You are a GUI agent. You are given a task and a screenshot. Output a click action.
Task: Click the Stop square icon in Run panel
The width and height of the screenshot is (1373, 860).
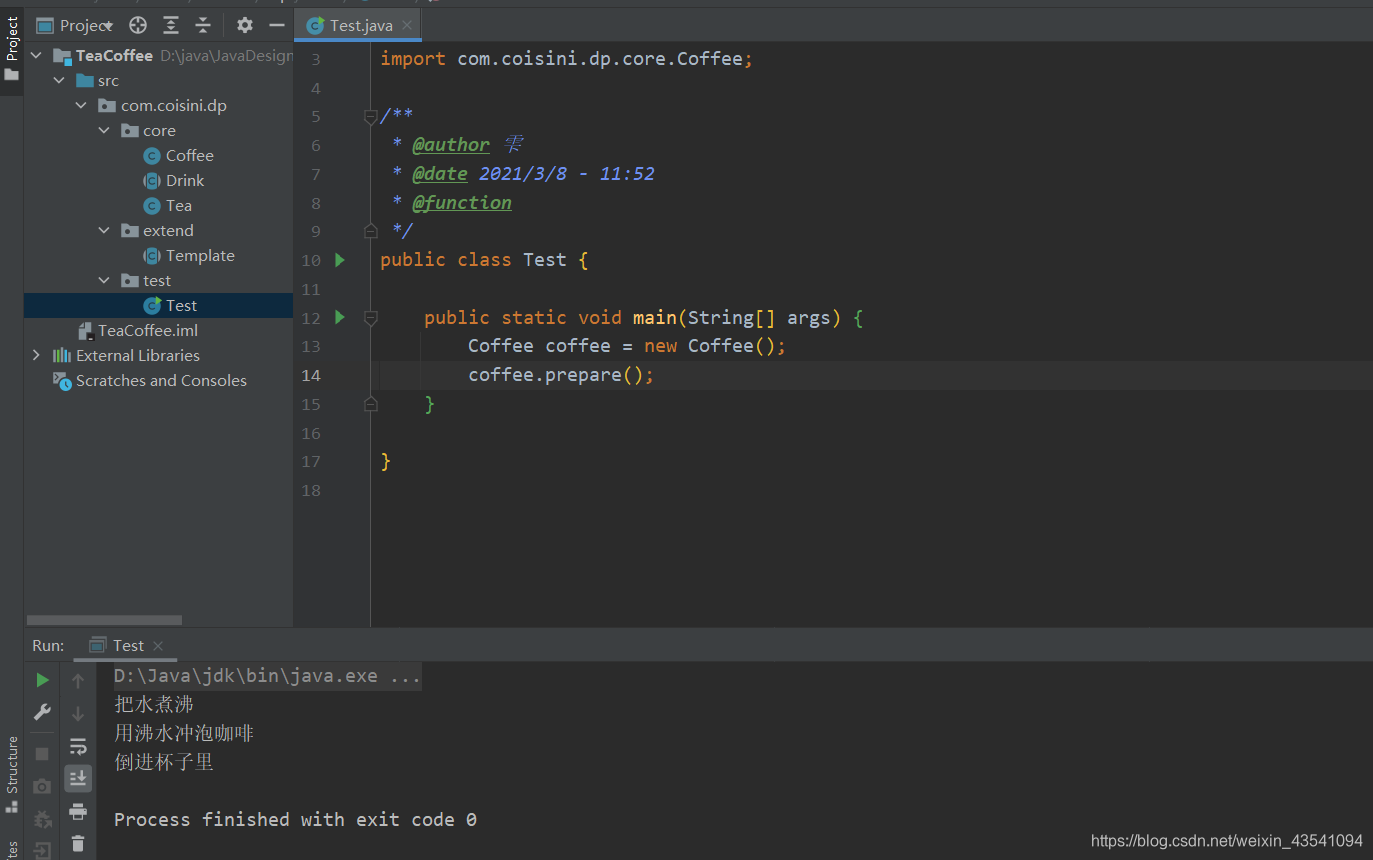[42, 753]
